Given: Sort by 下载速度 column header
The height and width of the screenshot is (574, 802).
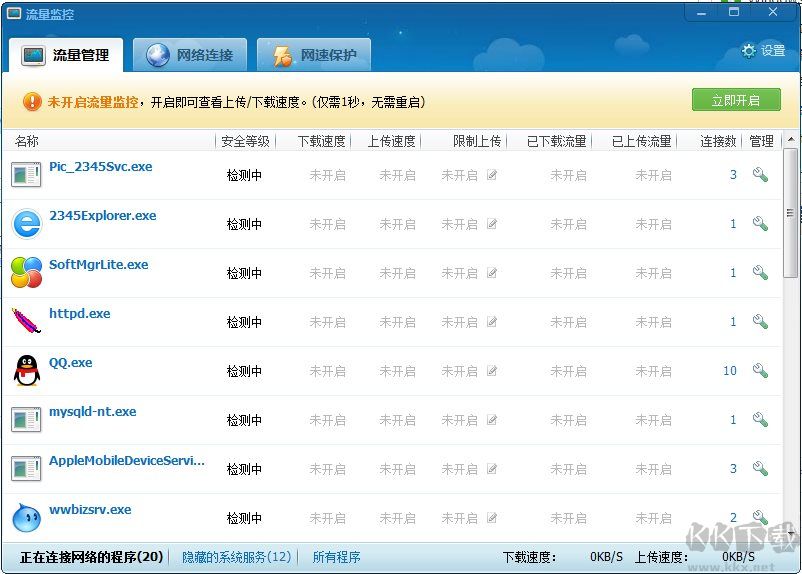Looking at the screenshot, I should (x=321, y=141).
